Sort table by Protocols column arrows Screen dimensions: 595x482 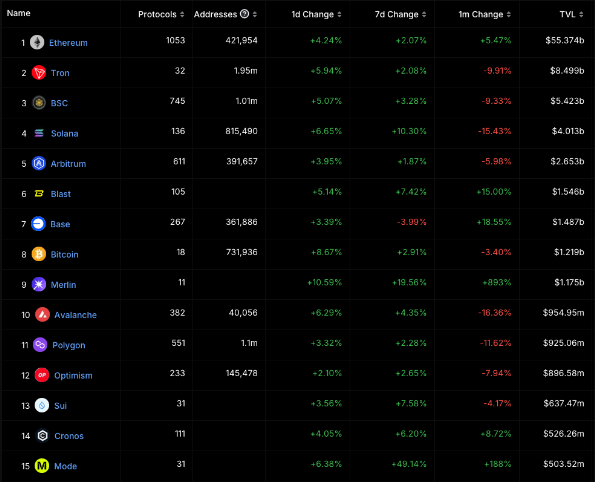[x=182, y=14]
